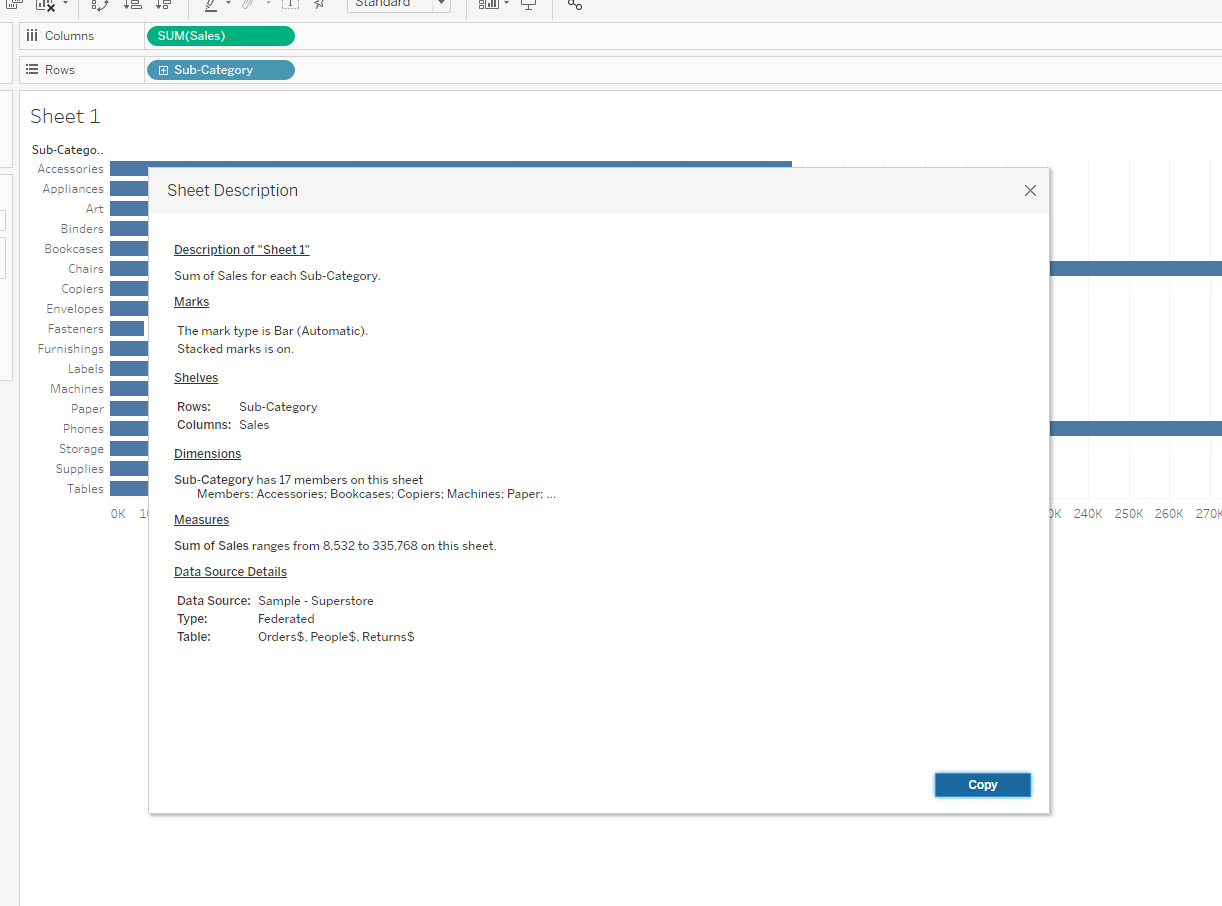Select the Phones row label
Image resolution: width=1222 pixels, height=906 pixels.
(x=84, y=429)
